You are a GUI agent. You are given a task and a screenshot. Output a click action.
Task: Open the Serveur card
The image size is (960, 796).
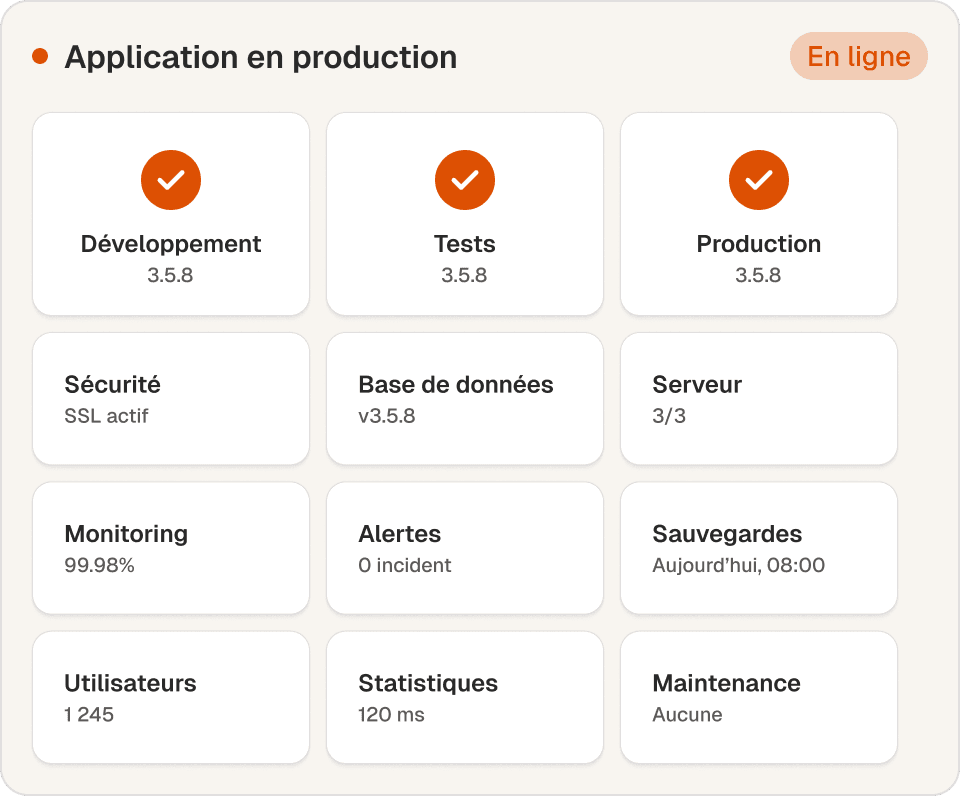click(x=759, y=399)
